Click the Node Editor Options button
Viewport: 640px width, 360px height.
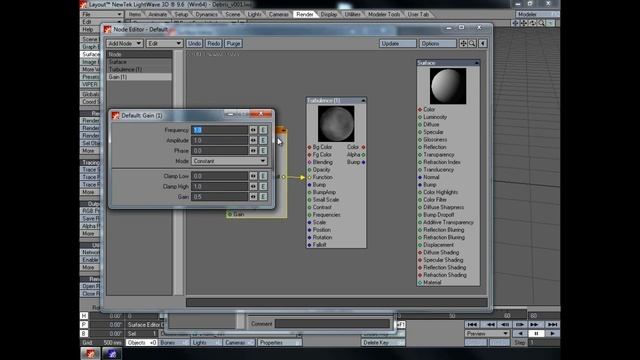tap(438, 43)
